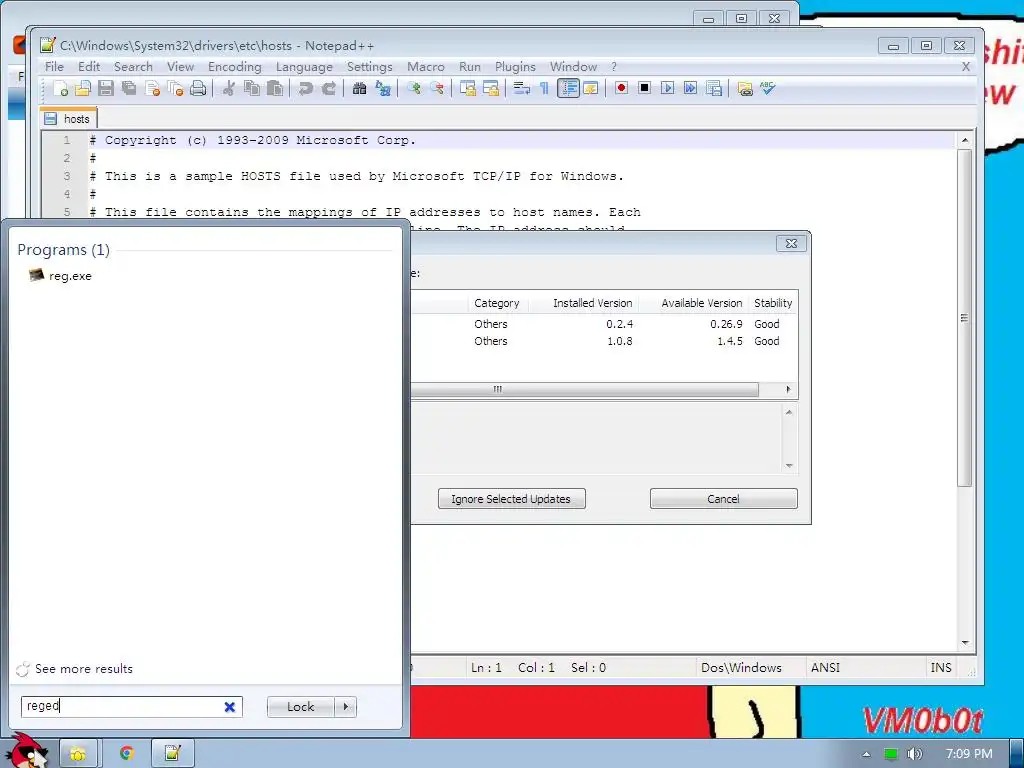Redo the edit via toolbar arrow
Viewport: 1024px width, 768px height.
(328, 88)
